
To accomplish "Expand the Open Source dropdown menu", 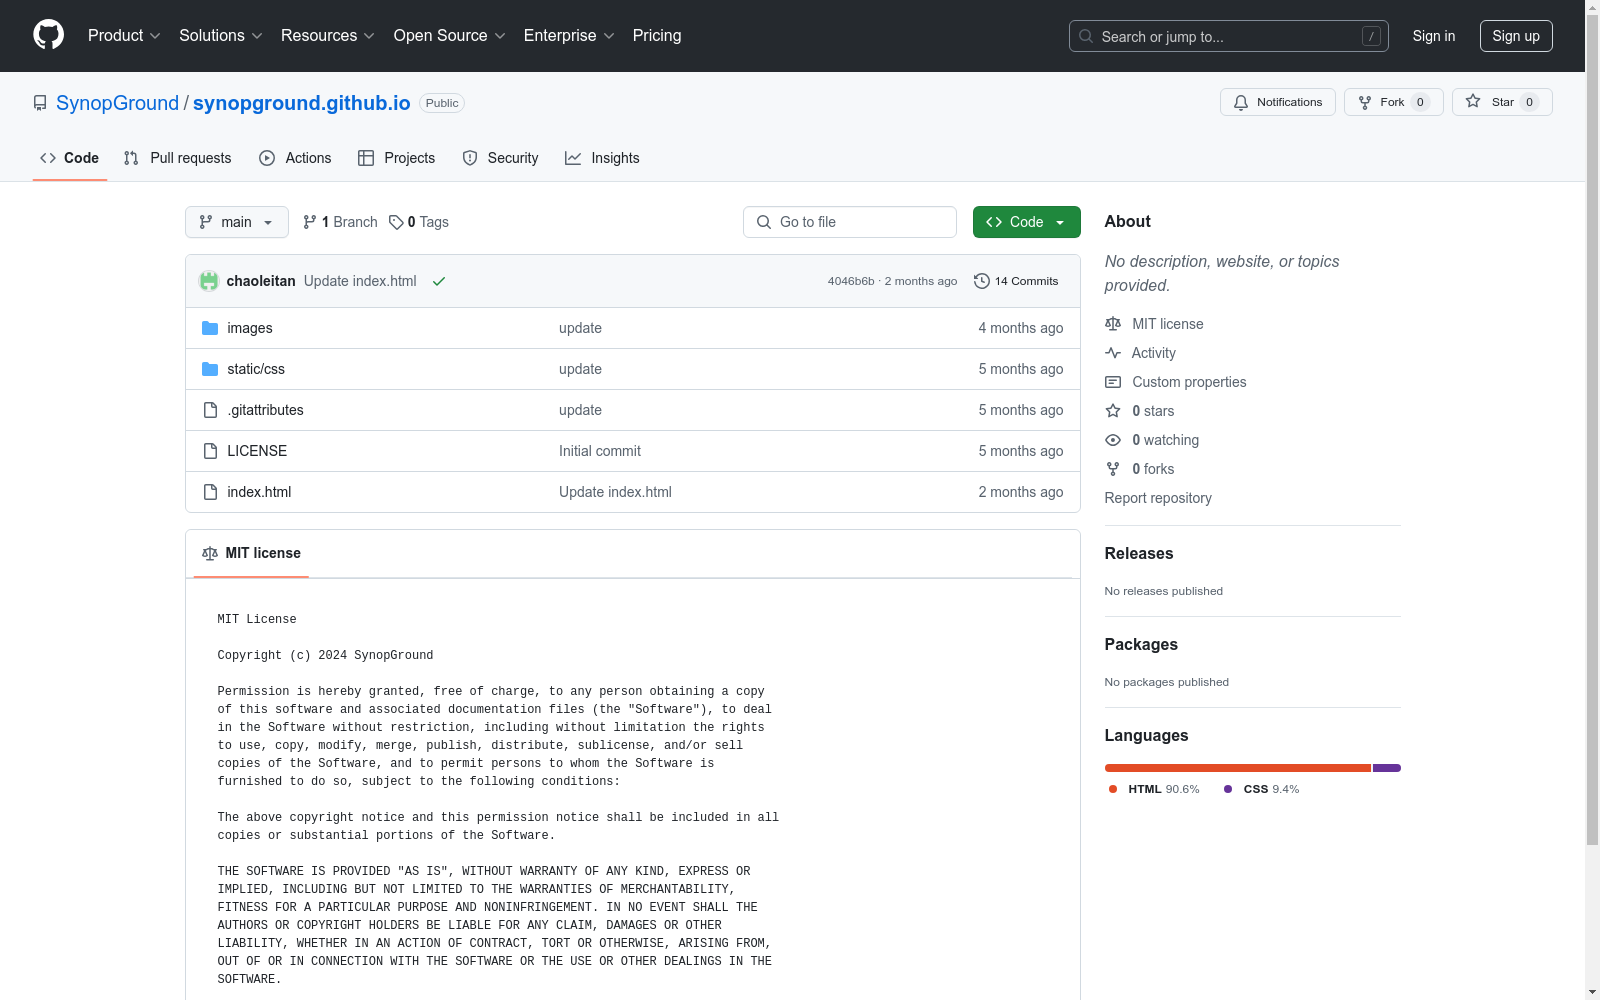I will 450,35.
